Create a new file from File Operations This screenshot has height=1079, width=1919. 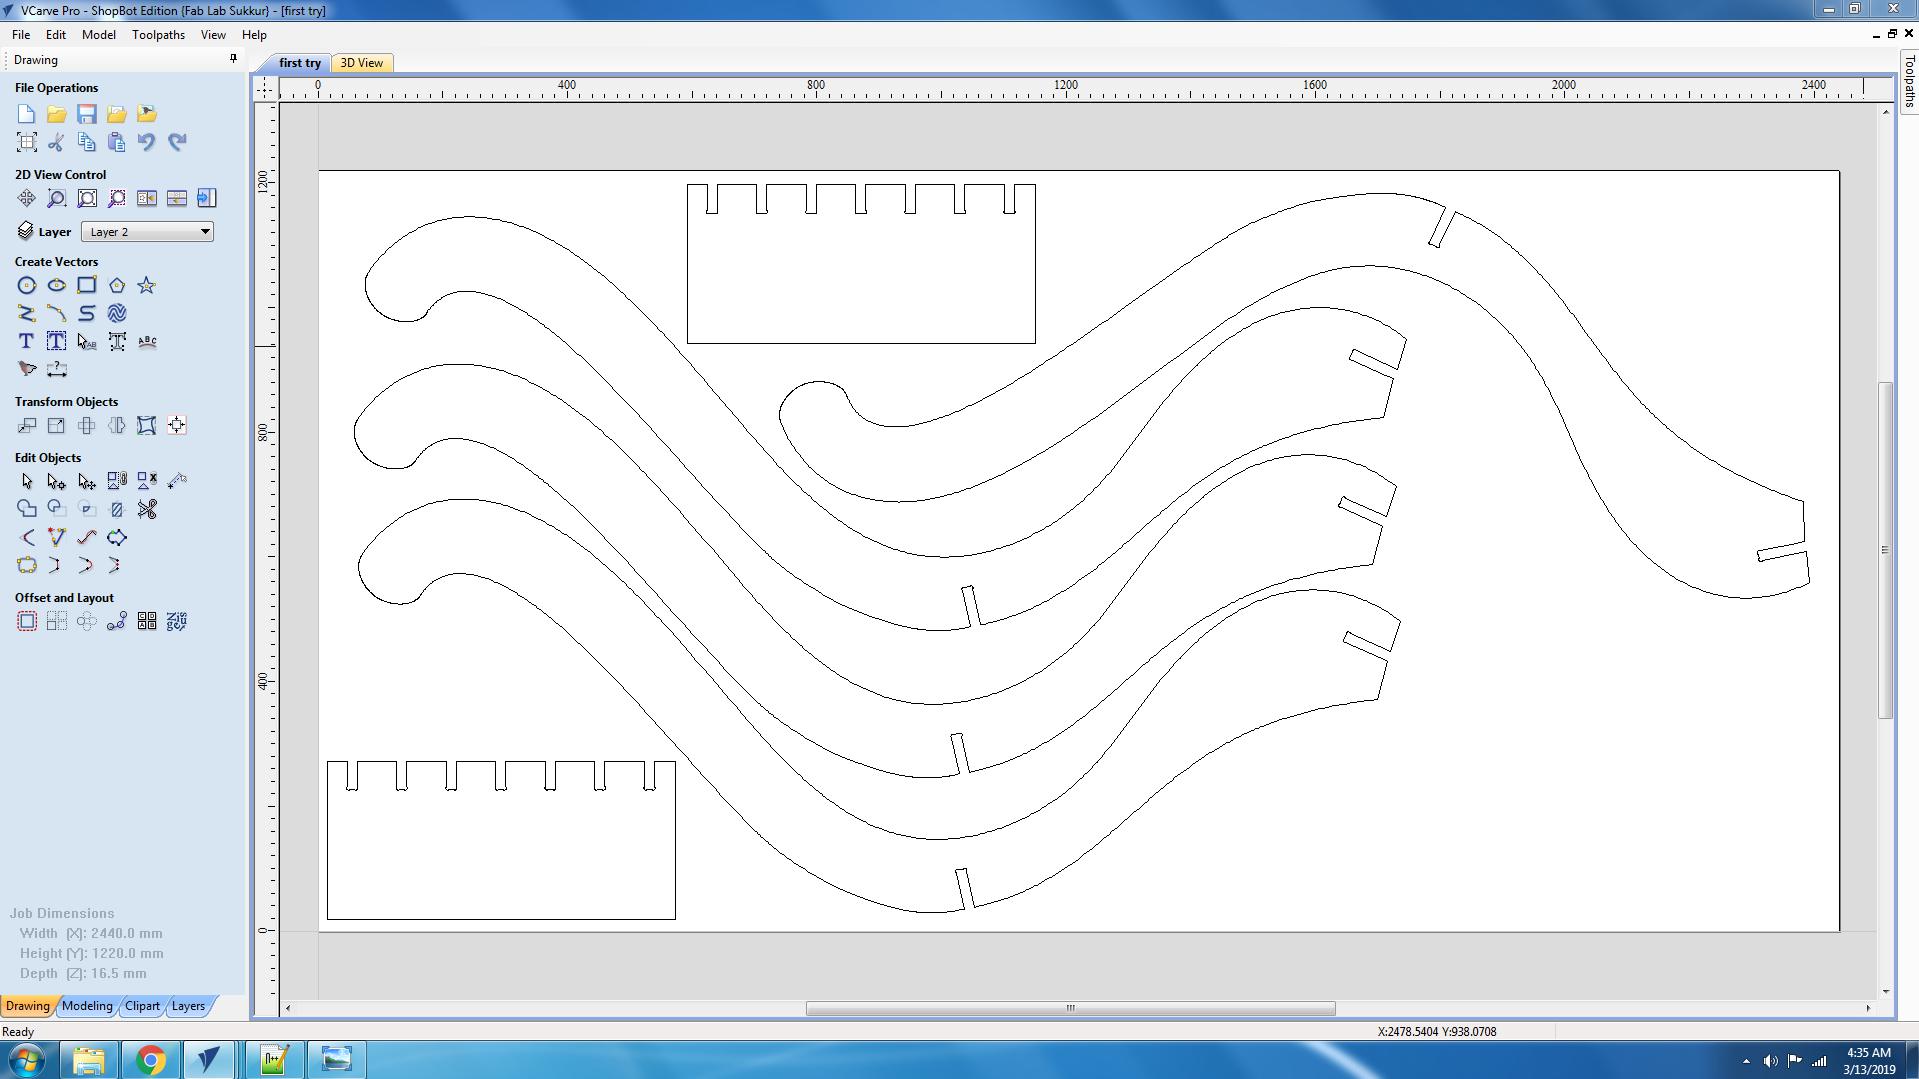[x=27, y=114]
